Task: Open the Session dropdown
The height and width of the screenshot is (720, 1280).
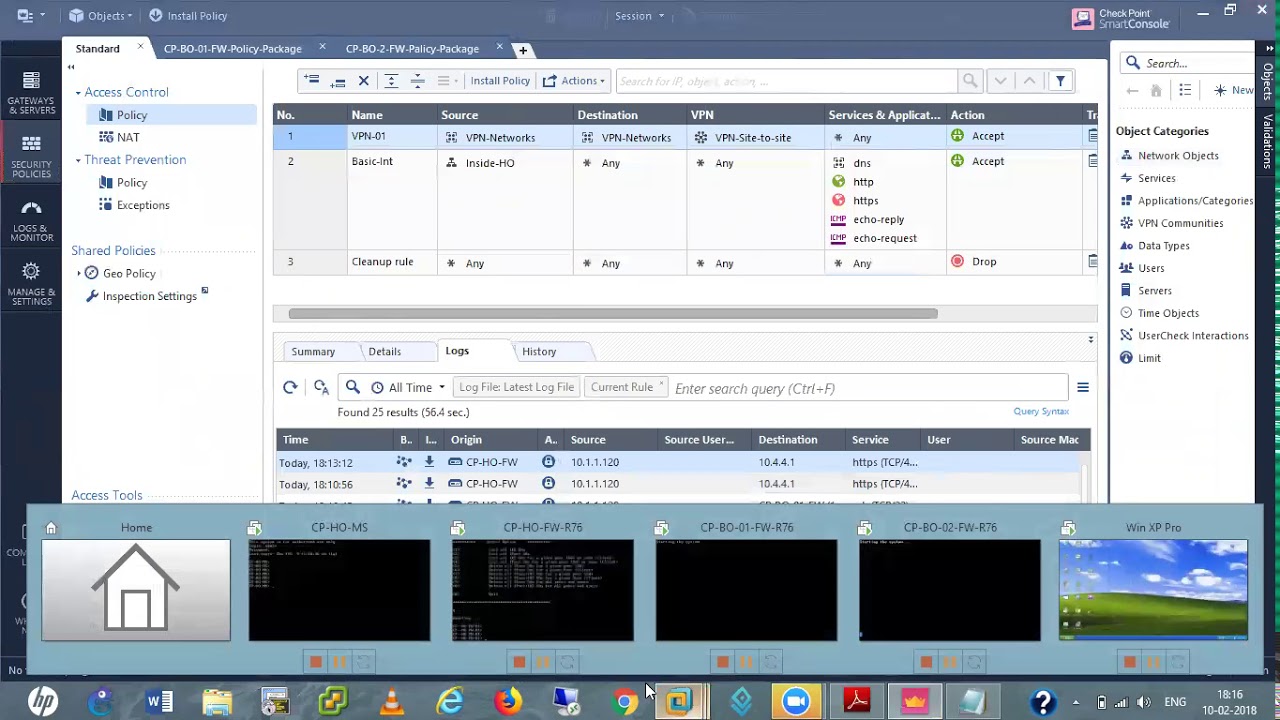Action: tap(639, 16)
